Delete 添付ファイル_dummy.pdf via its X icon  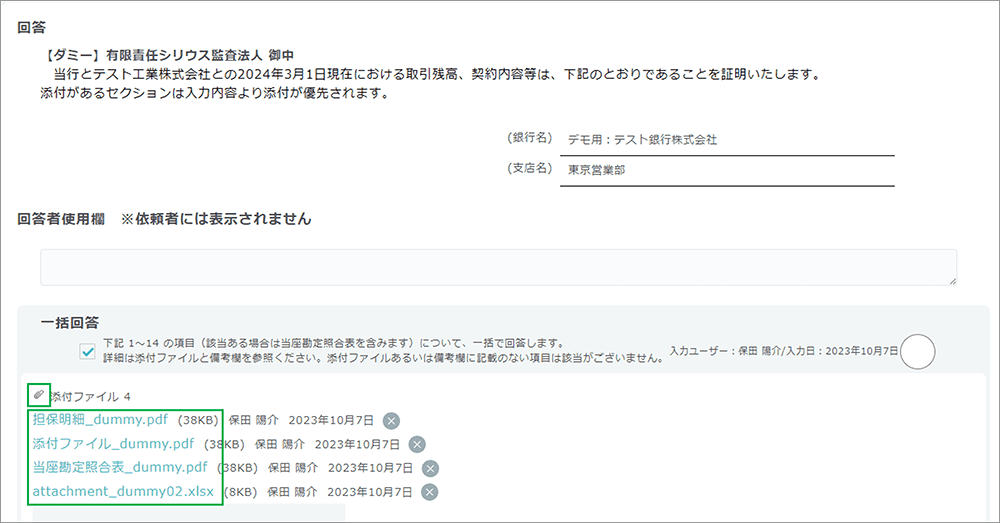(x=417, y=444)
